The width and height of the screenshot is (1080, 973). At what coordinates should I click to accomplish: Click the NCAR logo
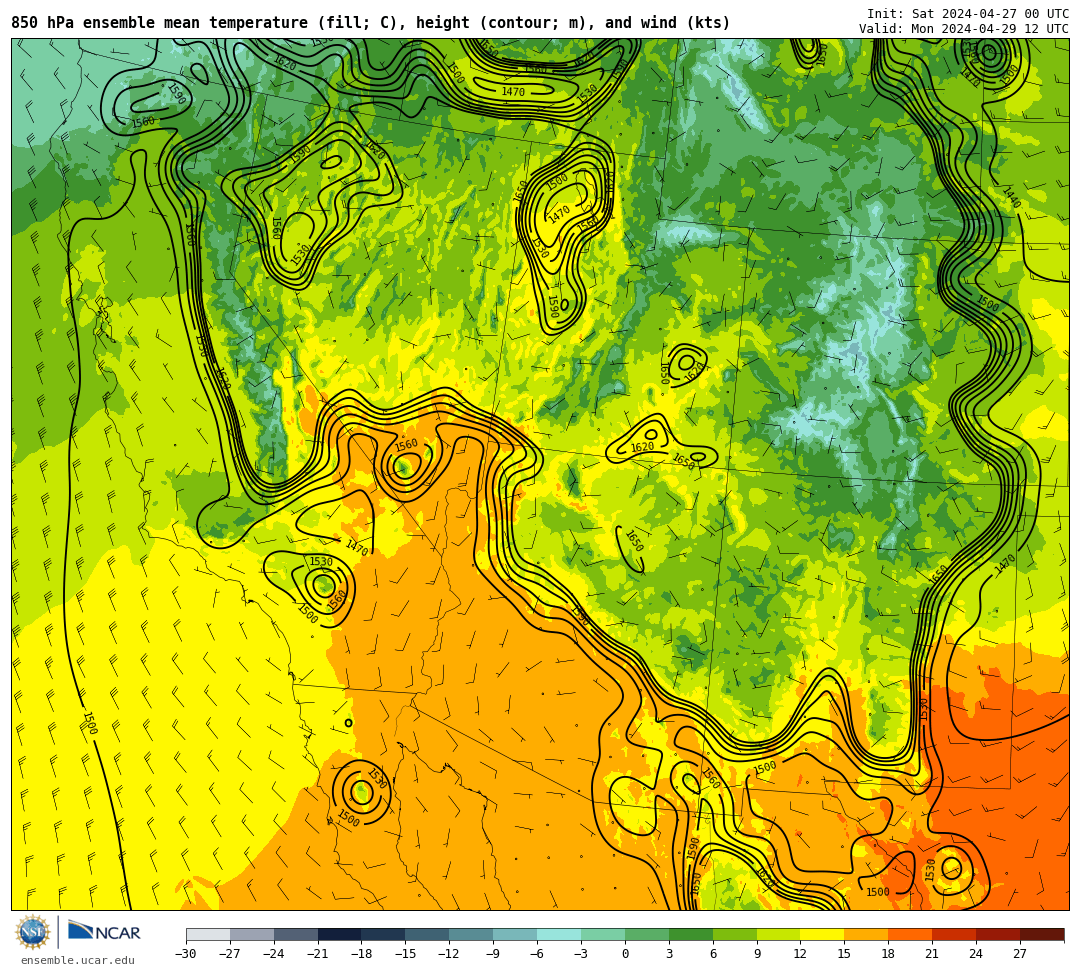104,932
